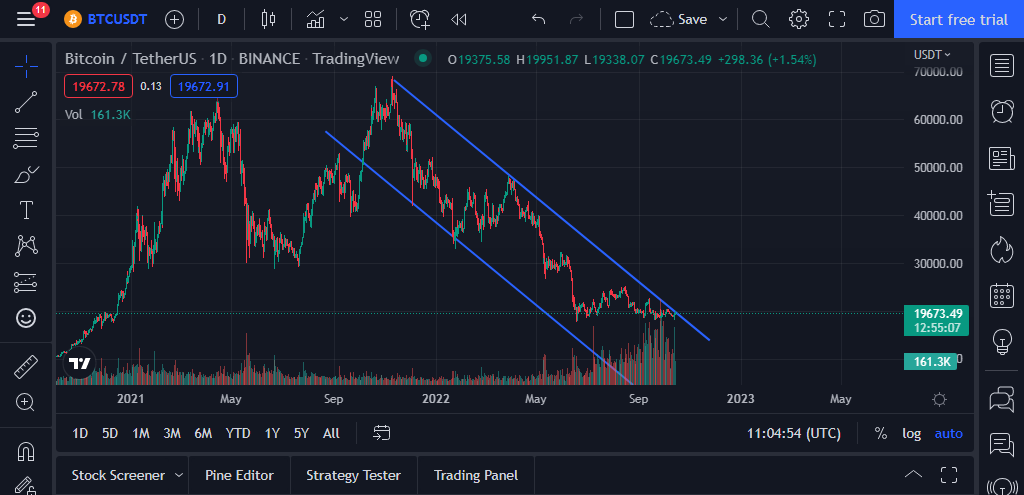
Task: Open quick search magnifier
Action: [x=760, y=19]
